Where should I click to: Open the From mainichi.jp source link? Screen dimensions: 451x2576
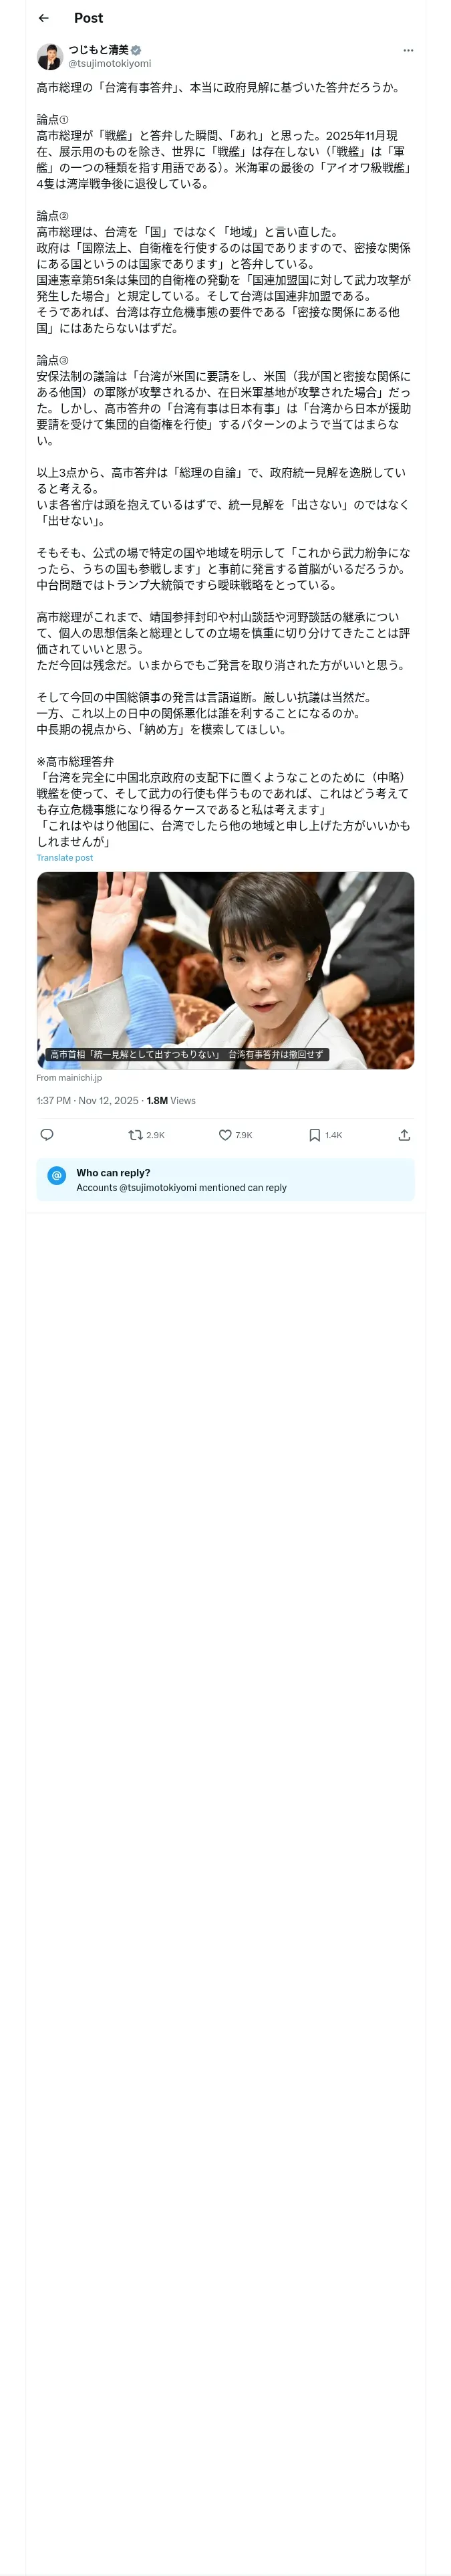[69, 1078]
